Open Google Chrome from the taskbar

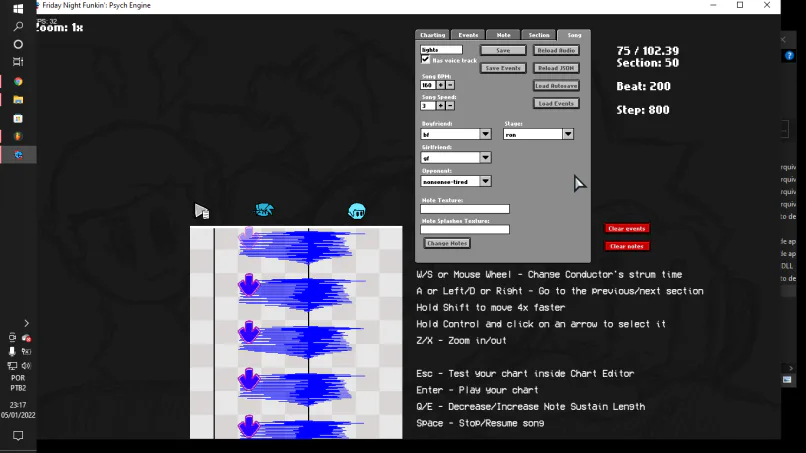18,81
